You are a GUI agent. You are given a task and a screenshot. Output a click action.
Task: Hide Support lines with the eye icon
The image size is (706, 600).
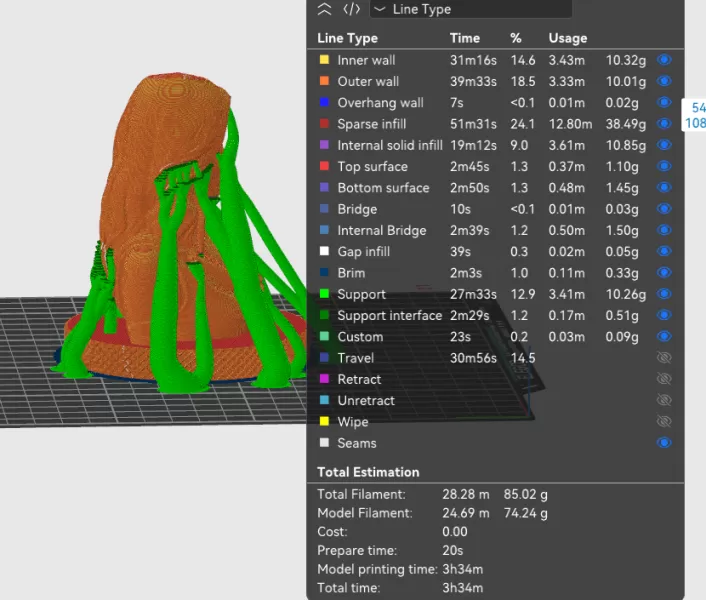(664, 294)
